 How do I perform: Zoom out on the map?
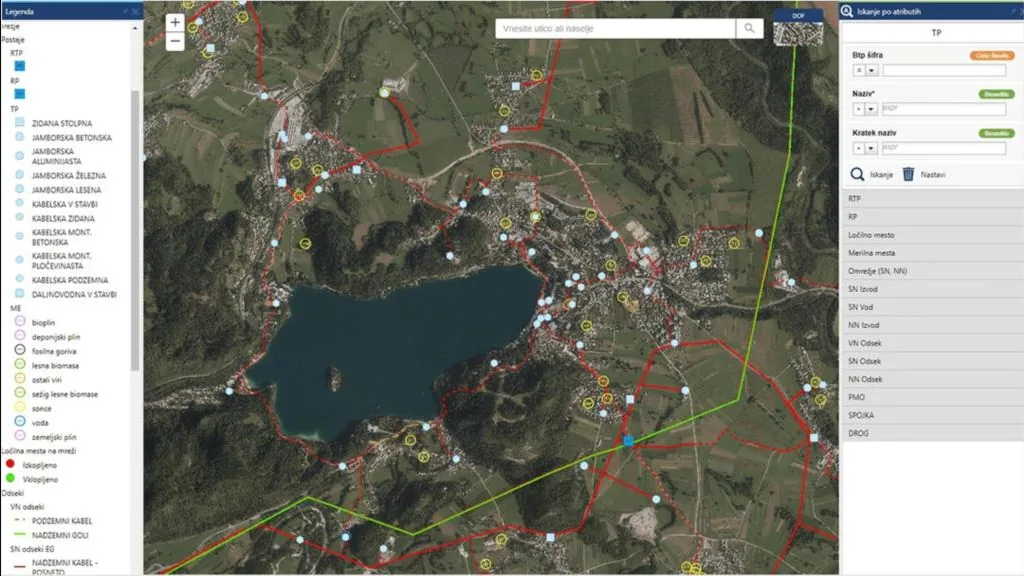[174, 41]
